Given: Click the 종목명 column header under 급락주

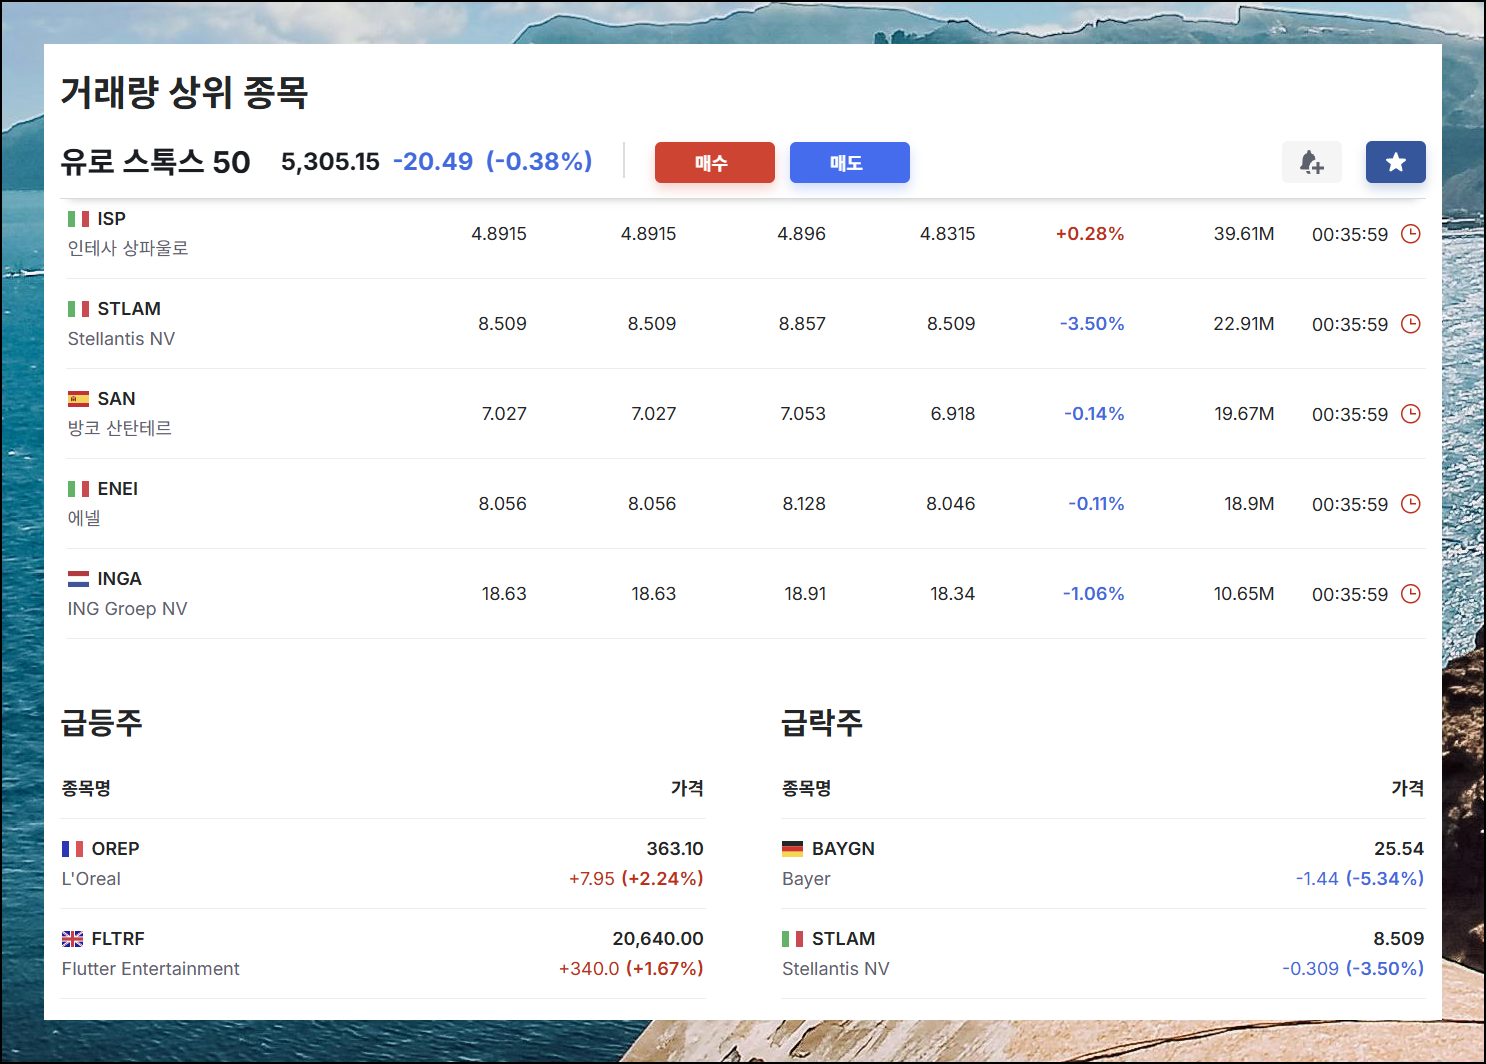Looking at the screenshot, I should coord(806,788).
